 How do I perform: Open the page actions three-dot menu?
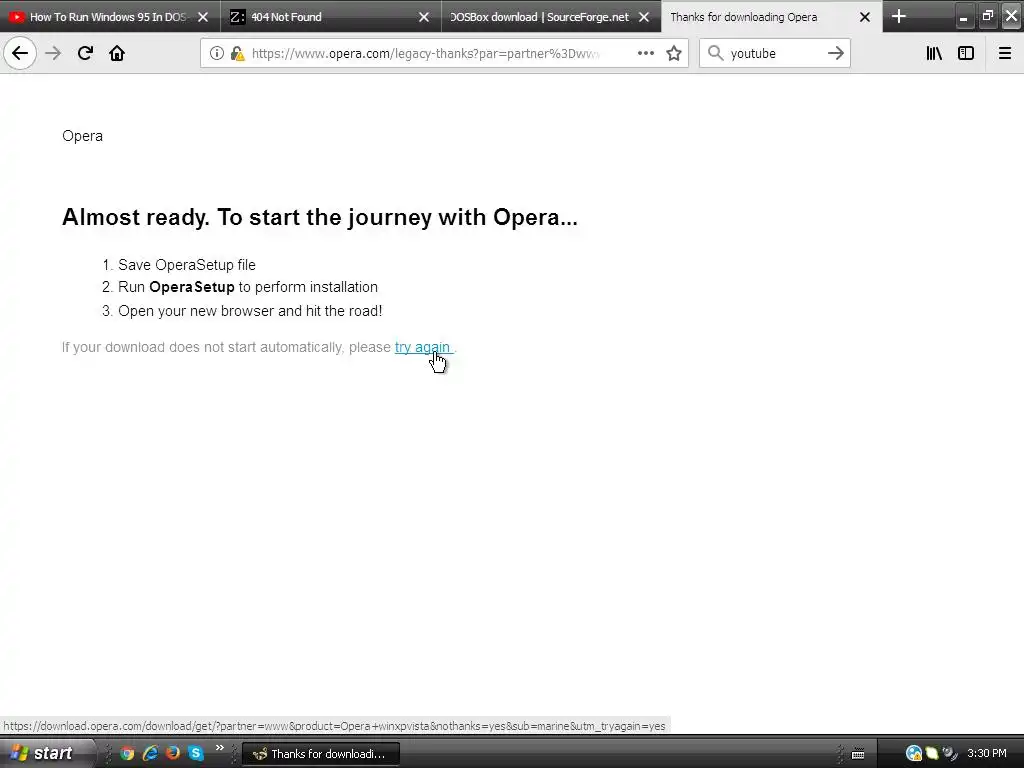[646, 53]
